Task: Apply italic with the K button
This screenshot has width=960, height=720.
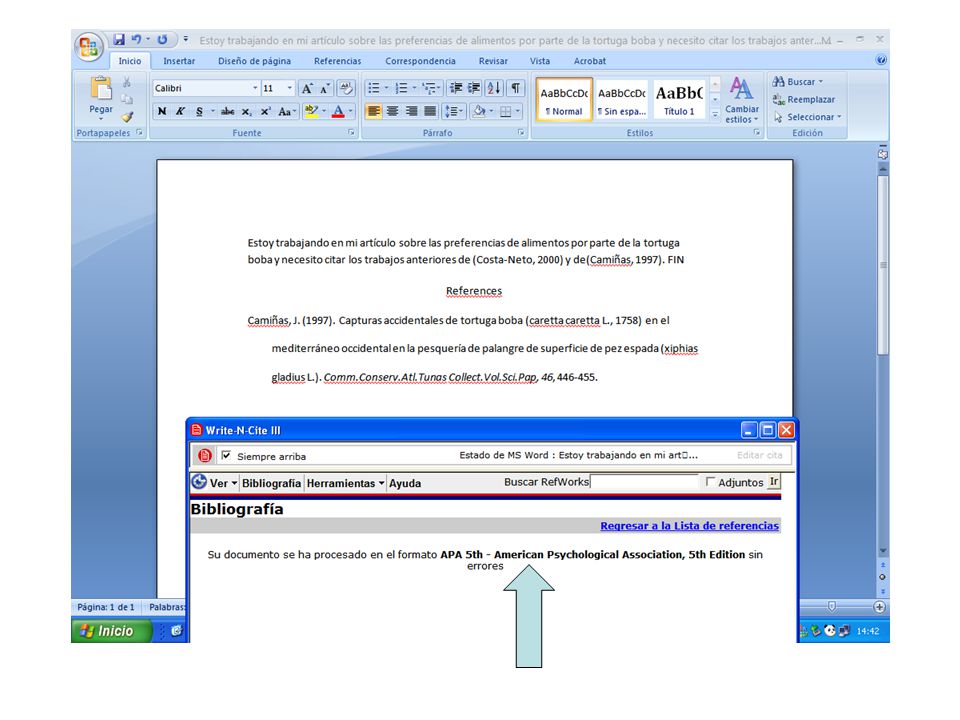Action: (x=180, y=111)
